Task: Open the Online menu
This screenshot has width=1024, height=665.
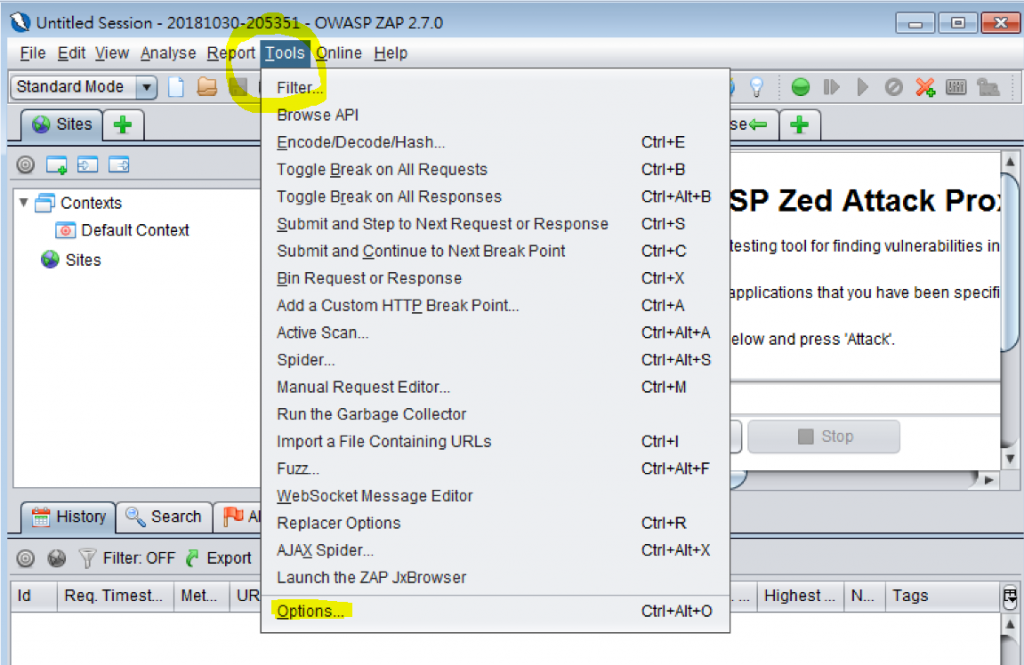Action: tap(338, 53)
